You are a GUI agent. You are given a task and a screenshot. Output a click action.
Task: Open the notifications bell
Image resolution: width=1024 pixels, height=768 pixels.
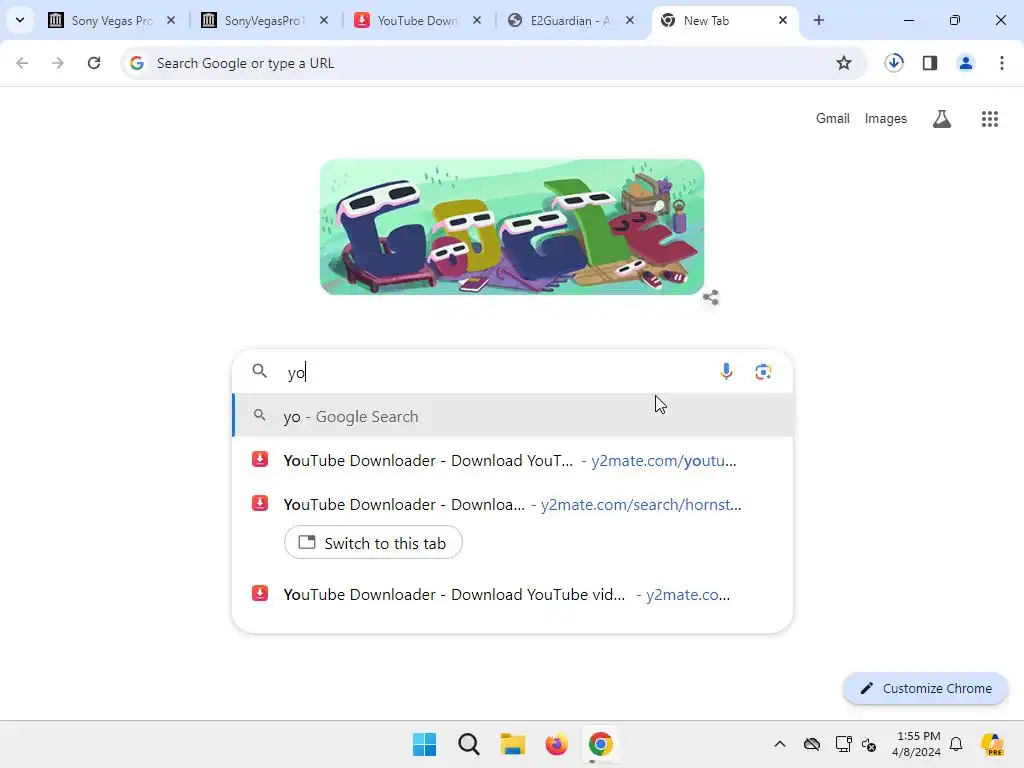(956, 744)
